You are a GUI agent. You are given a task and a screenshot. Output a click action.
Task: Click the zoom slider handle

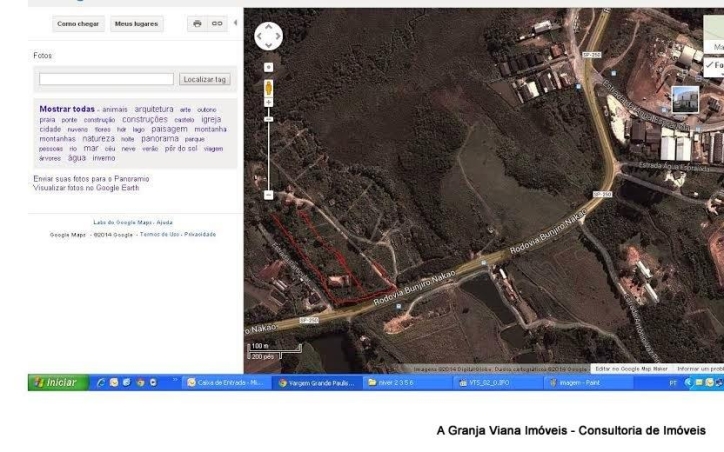tap(268, 119)
